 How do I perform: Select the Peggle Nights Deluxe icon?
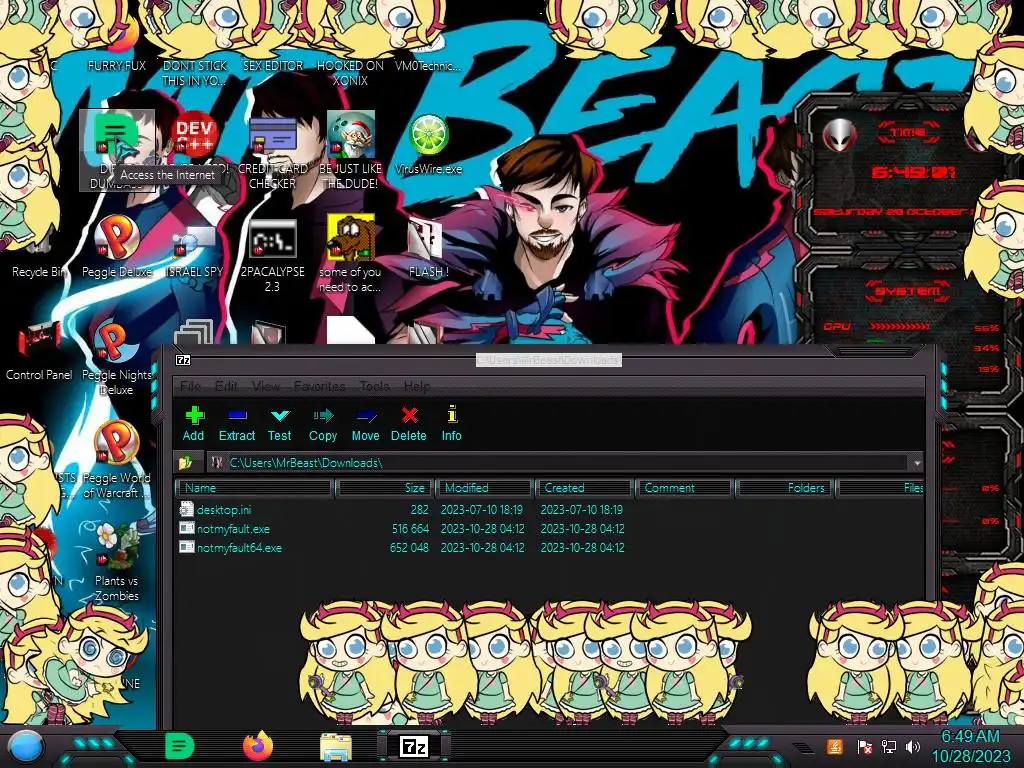coord(117,359)
